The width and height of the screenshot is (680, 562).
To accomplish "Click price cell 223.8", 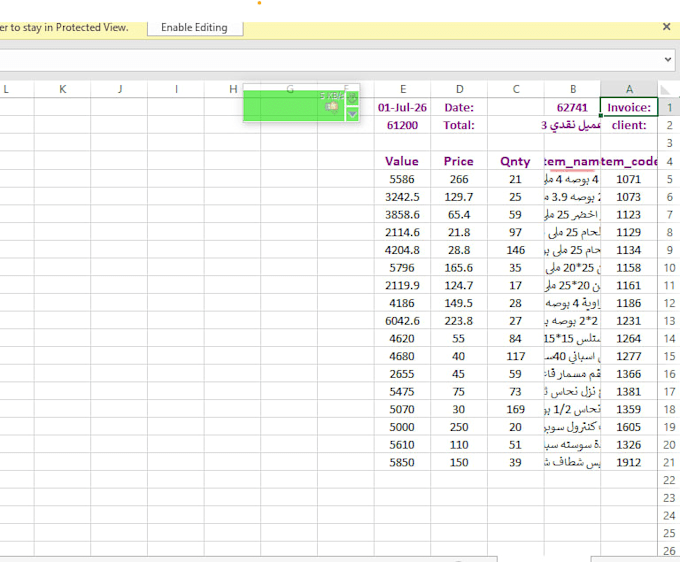I will tap(459, 321).
